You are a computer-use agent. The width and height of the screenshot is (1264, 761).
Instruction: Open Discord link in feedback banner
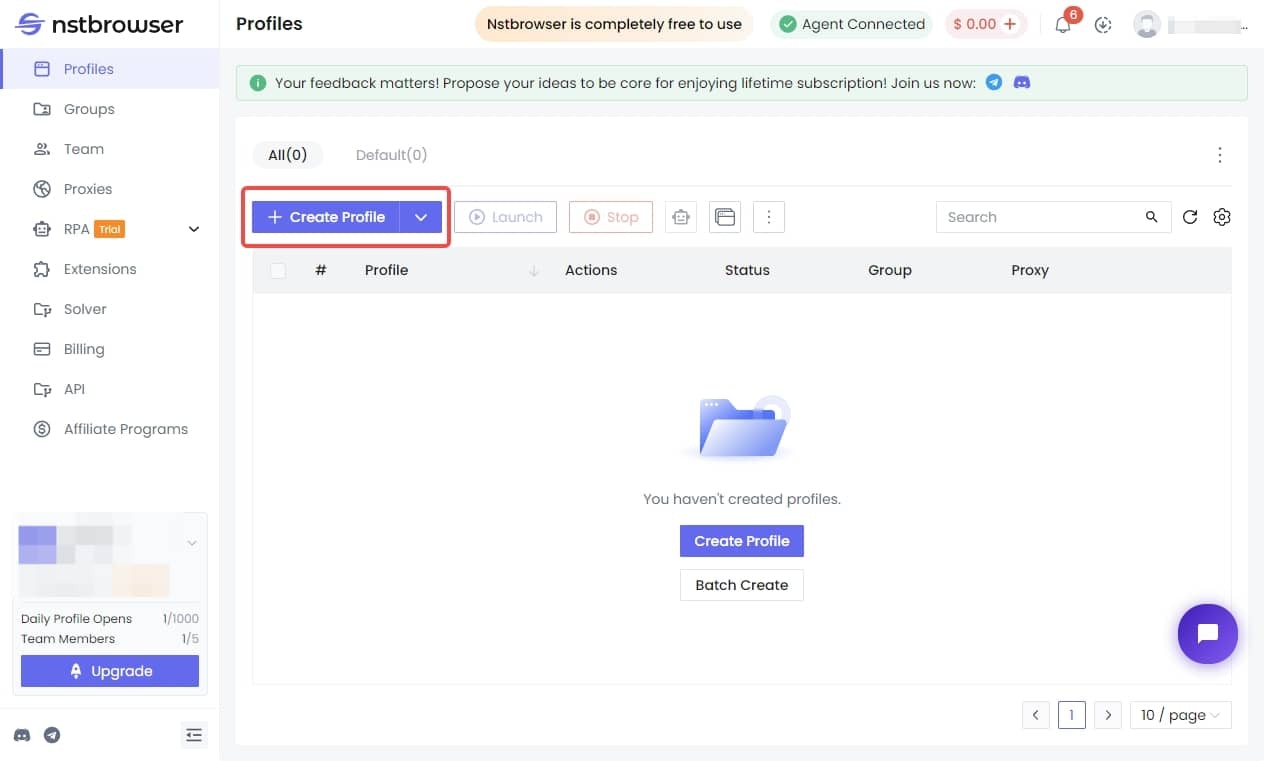(1022, 83)
